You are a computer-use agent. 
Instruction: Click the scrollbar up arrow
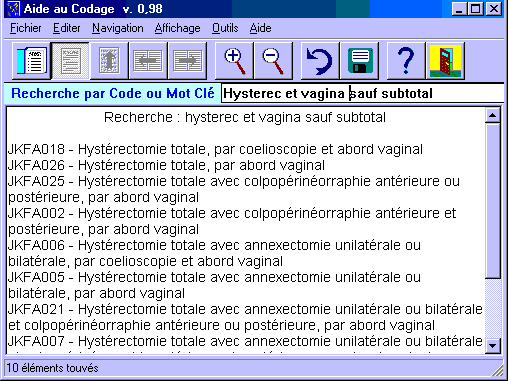[x=493, y=115]
